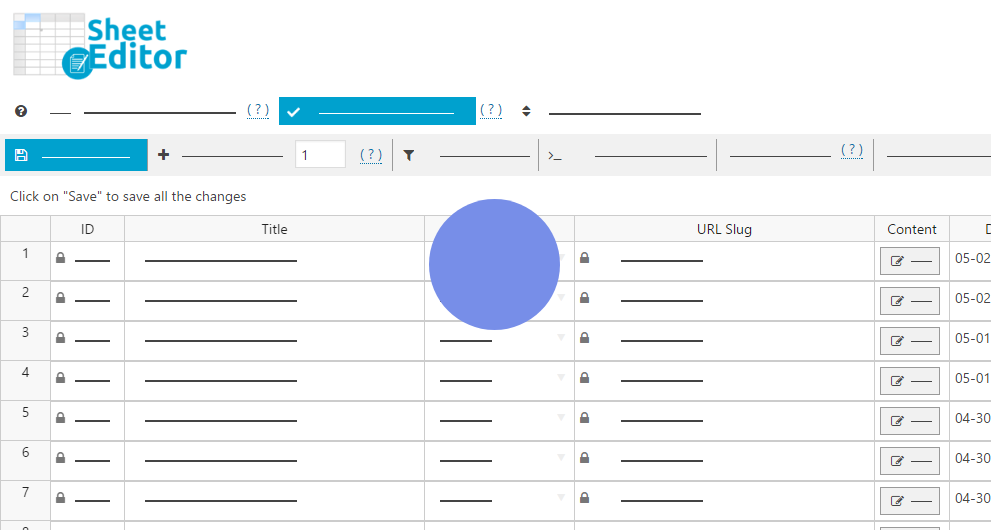Screen dimensions: 991x530
Task: Select row header 3
Action: pos(25,340)
